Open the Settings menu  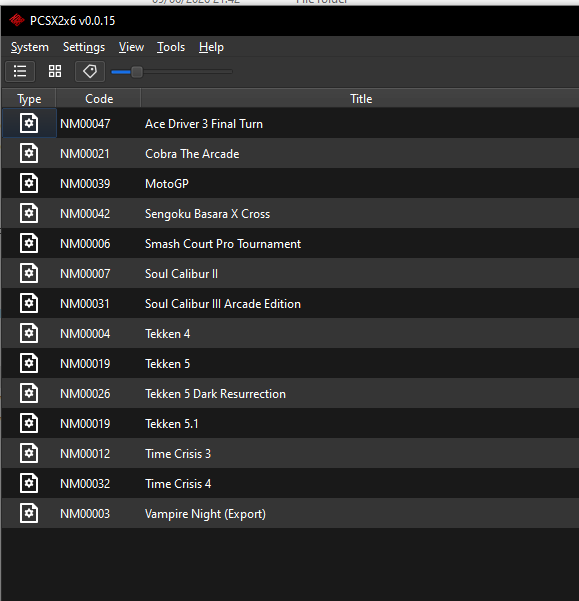(84, 47)
